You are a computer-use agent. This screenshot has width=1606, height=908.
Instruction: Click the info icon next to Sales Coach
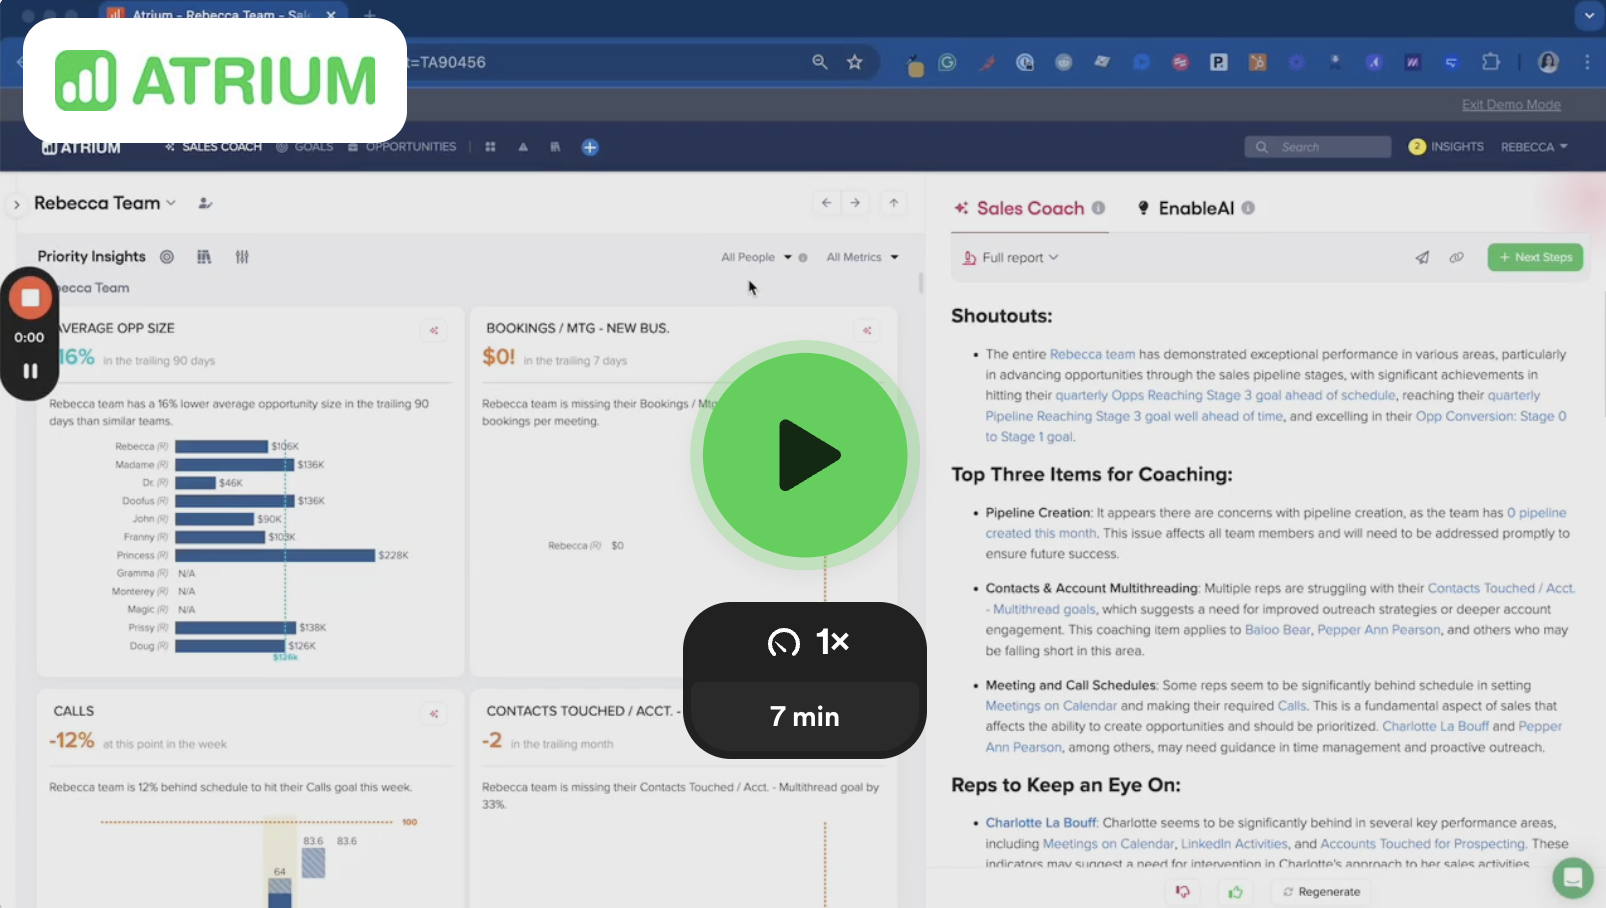[x=1098, y=208]
